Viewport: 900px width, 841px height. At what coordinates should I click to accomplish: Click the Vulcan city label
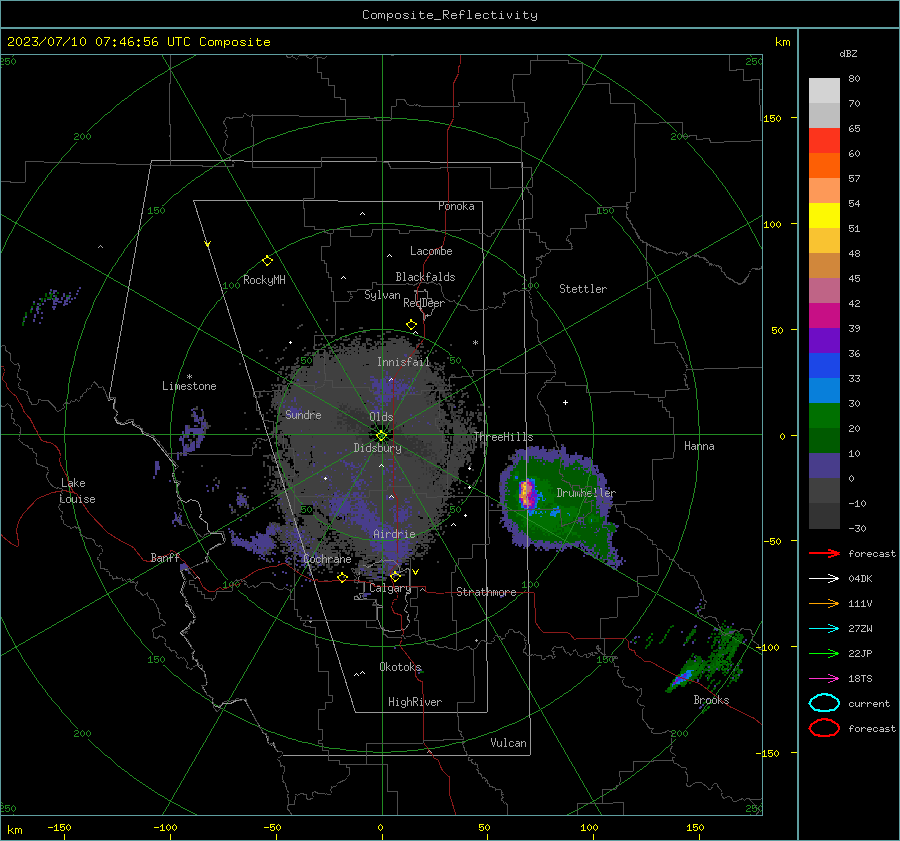pyautogui.click(x=508, y=743)
